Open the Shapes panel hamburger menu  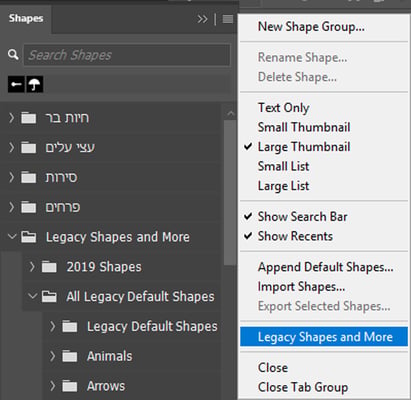[228, 19]
